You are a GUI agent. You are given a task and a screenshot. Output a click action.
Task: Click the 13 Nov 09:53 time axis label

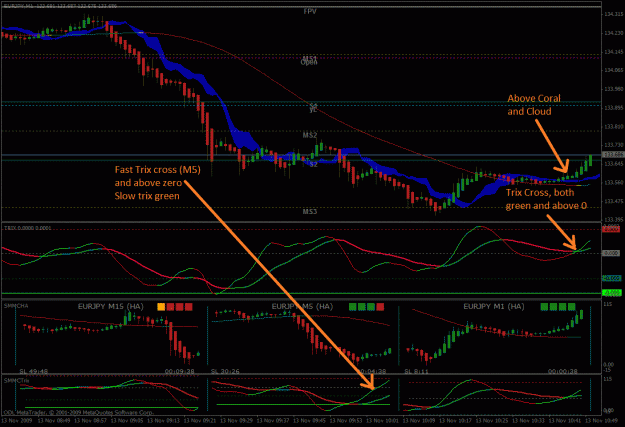click(346, 421)
